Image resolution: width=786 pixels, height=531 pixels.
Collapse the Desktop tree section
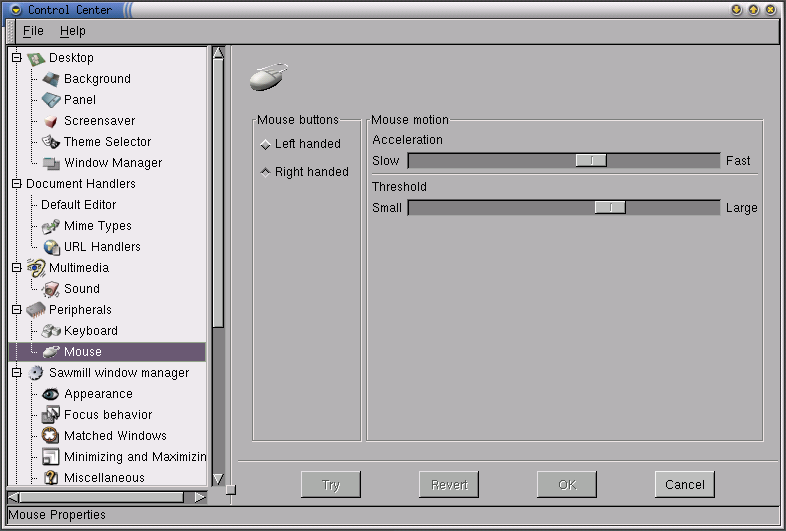(16, 58)
